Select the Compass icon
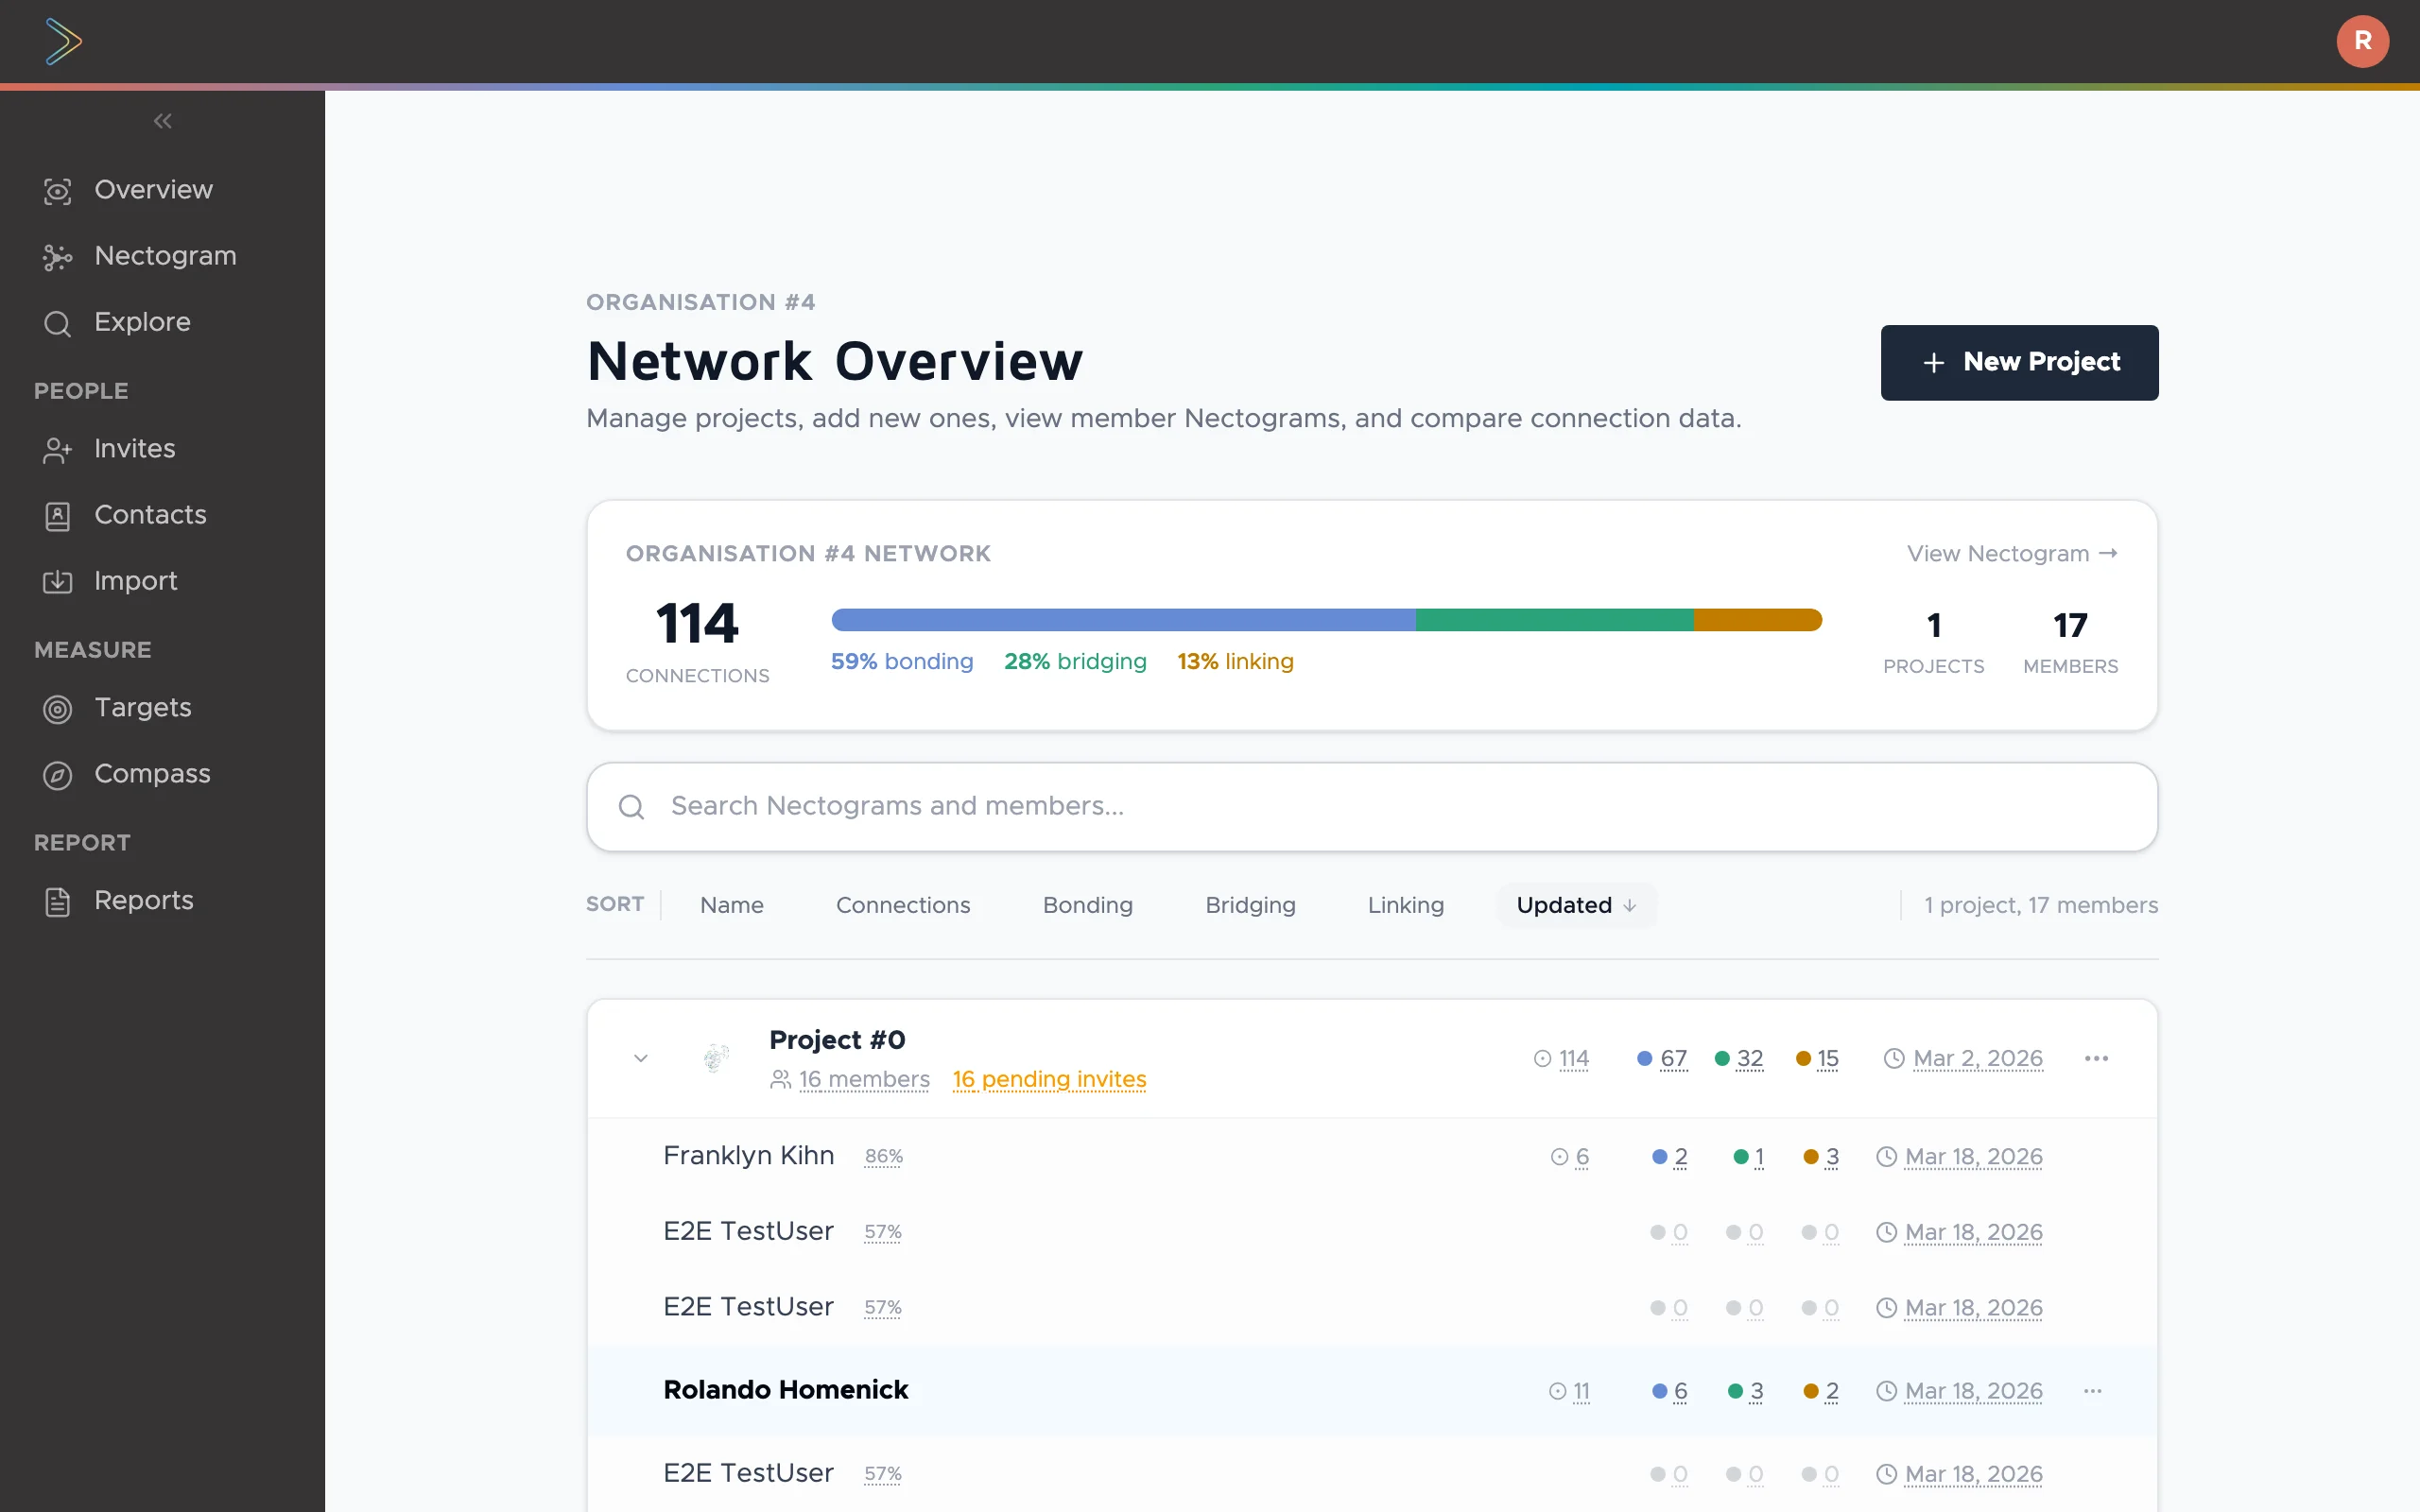 (57, 775)
